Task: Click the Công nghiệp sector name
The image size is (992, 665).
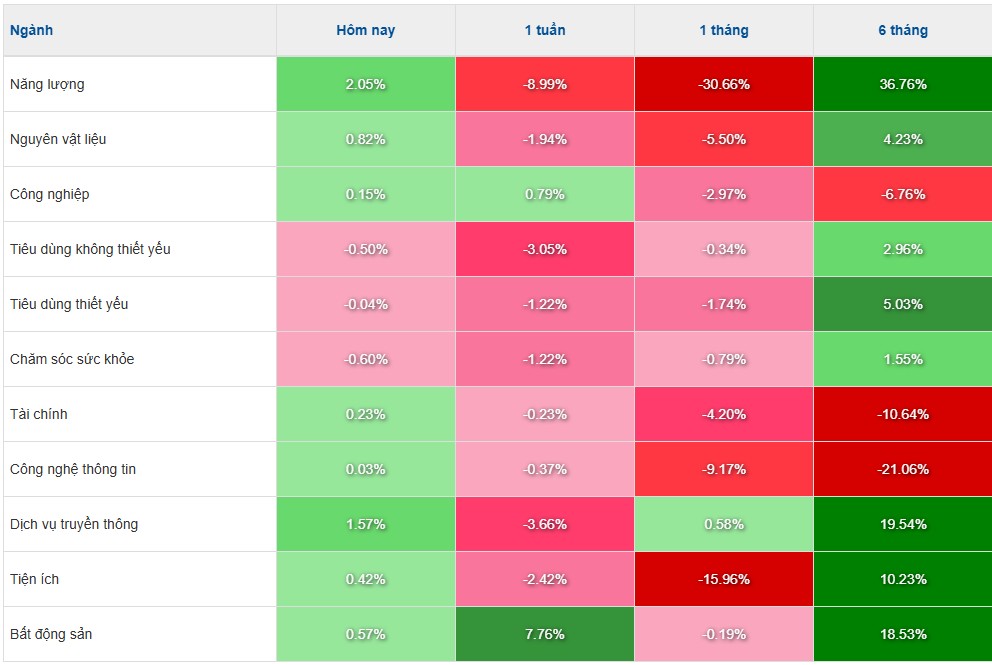Action: point(49,194)
